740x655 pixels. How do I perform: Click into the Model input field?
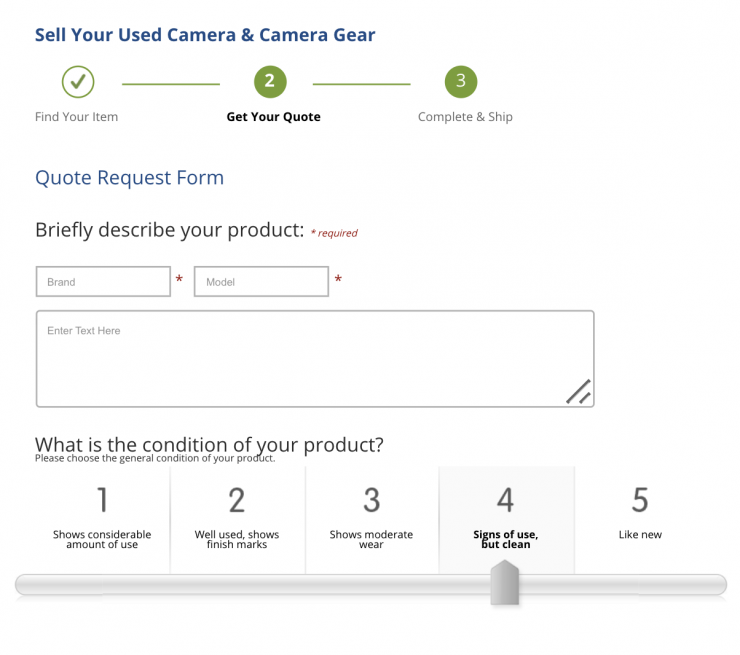pyautogui.click(x=261, y=282)
